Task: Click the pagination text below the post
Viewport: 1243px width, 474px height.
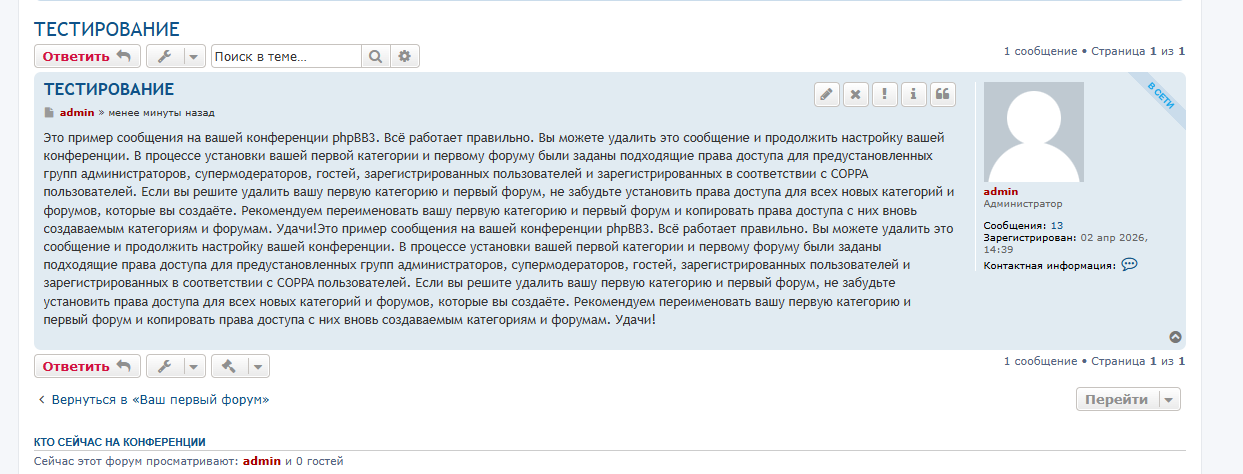Action: 1094,360
